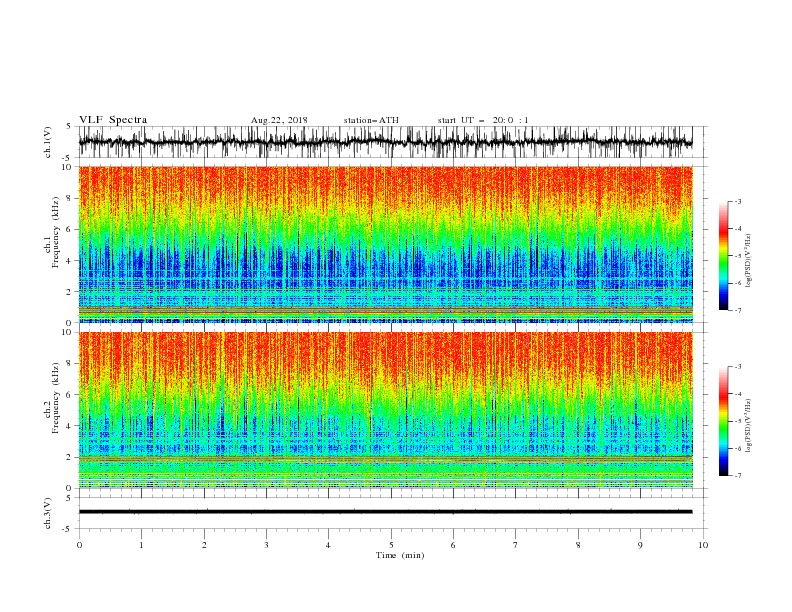Click the ch.1 voltage waveform trace

[385, 142]
